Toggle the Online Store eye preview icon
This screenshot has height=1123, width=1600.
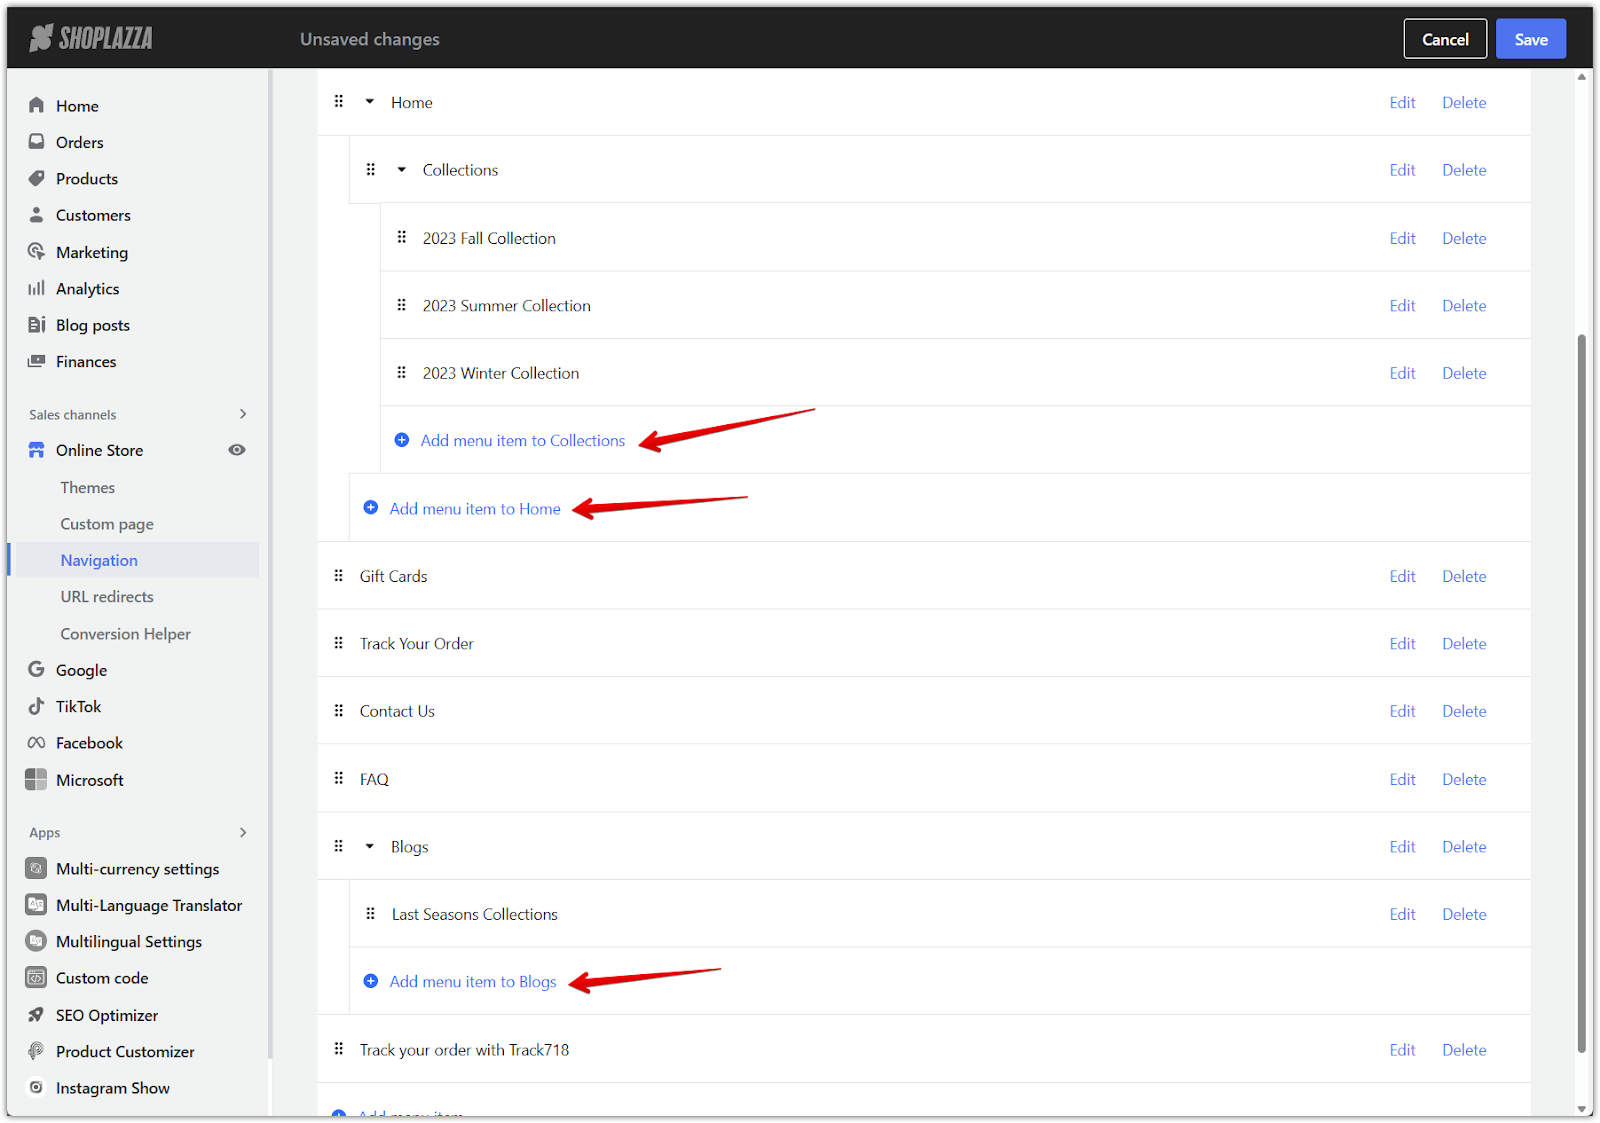(237, 450)
